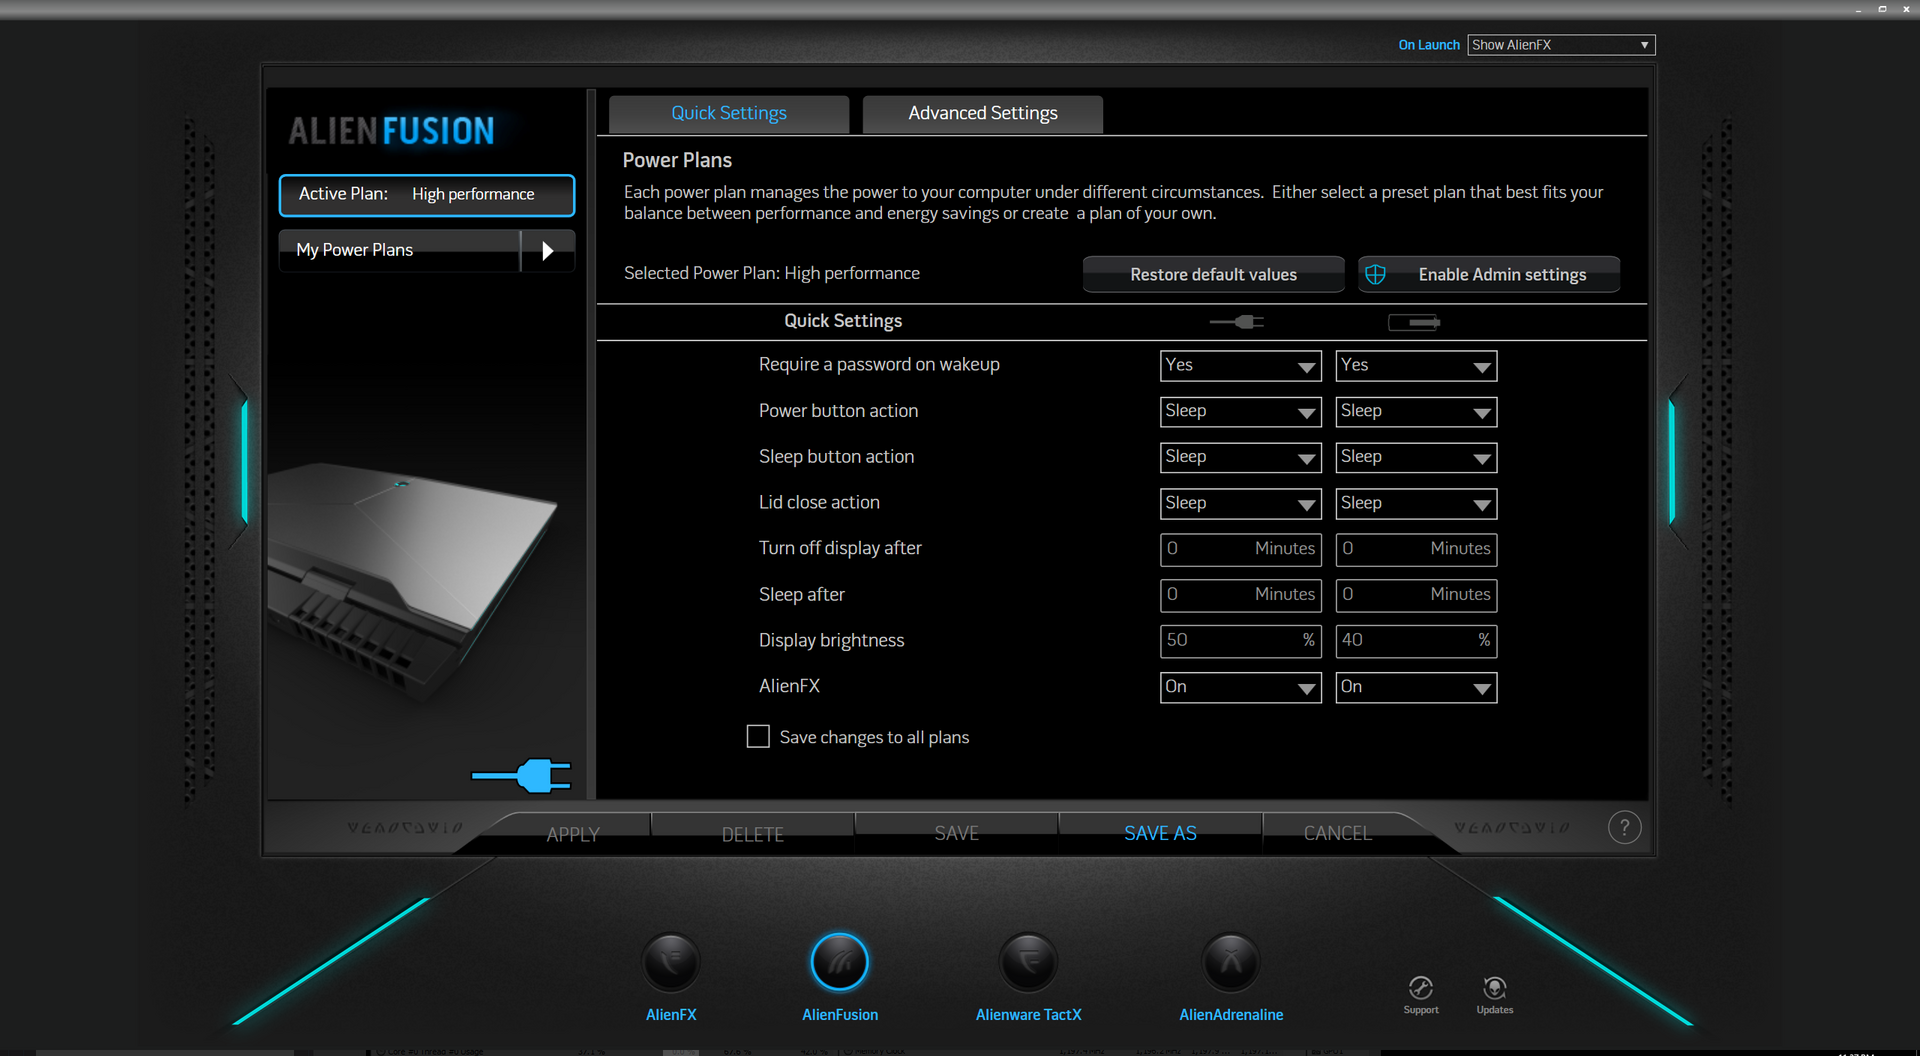The height and width of the screenshot is (1056, 1920).
Task: Click the Support icon
Action: point(1420,989)
